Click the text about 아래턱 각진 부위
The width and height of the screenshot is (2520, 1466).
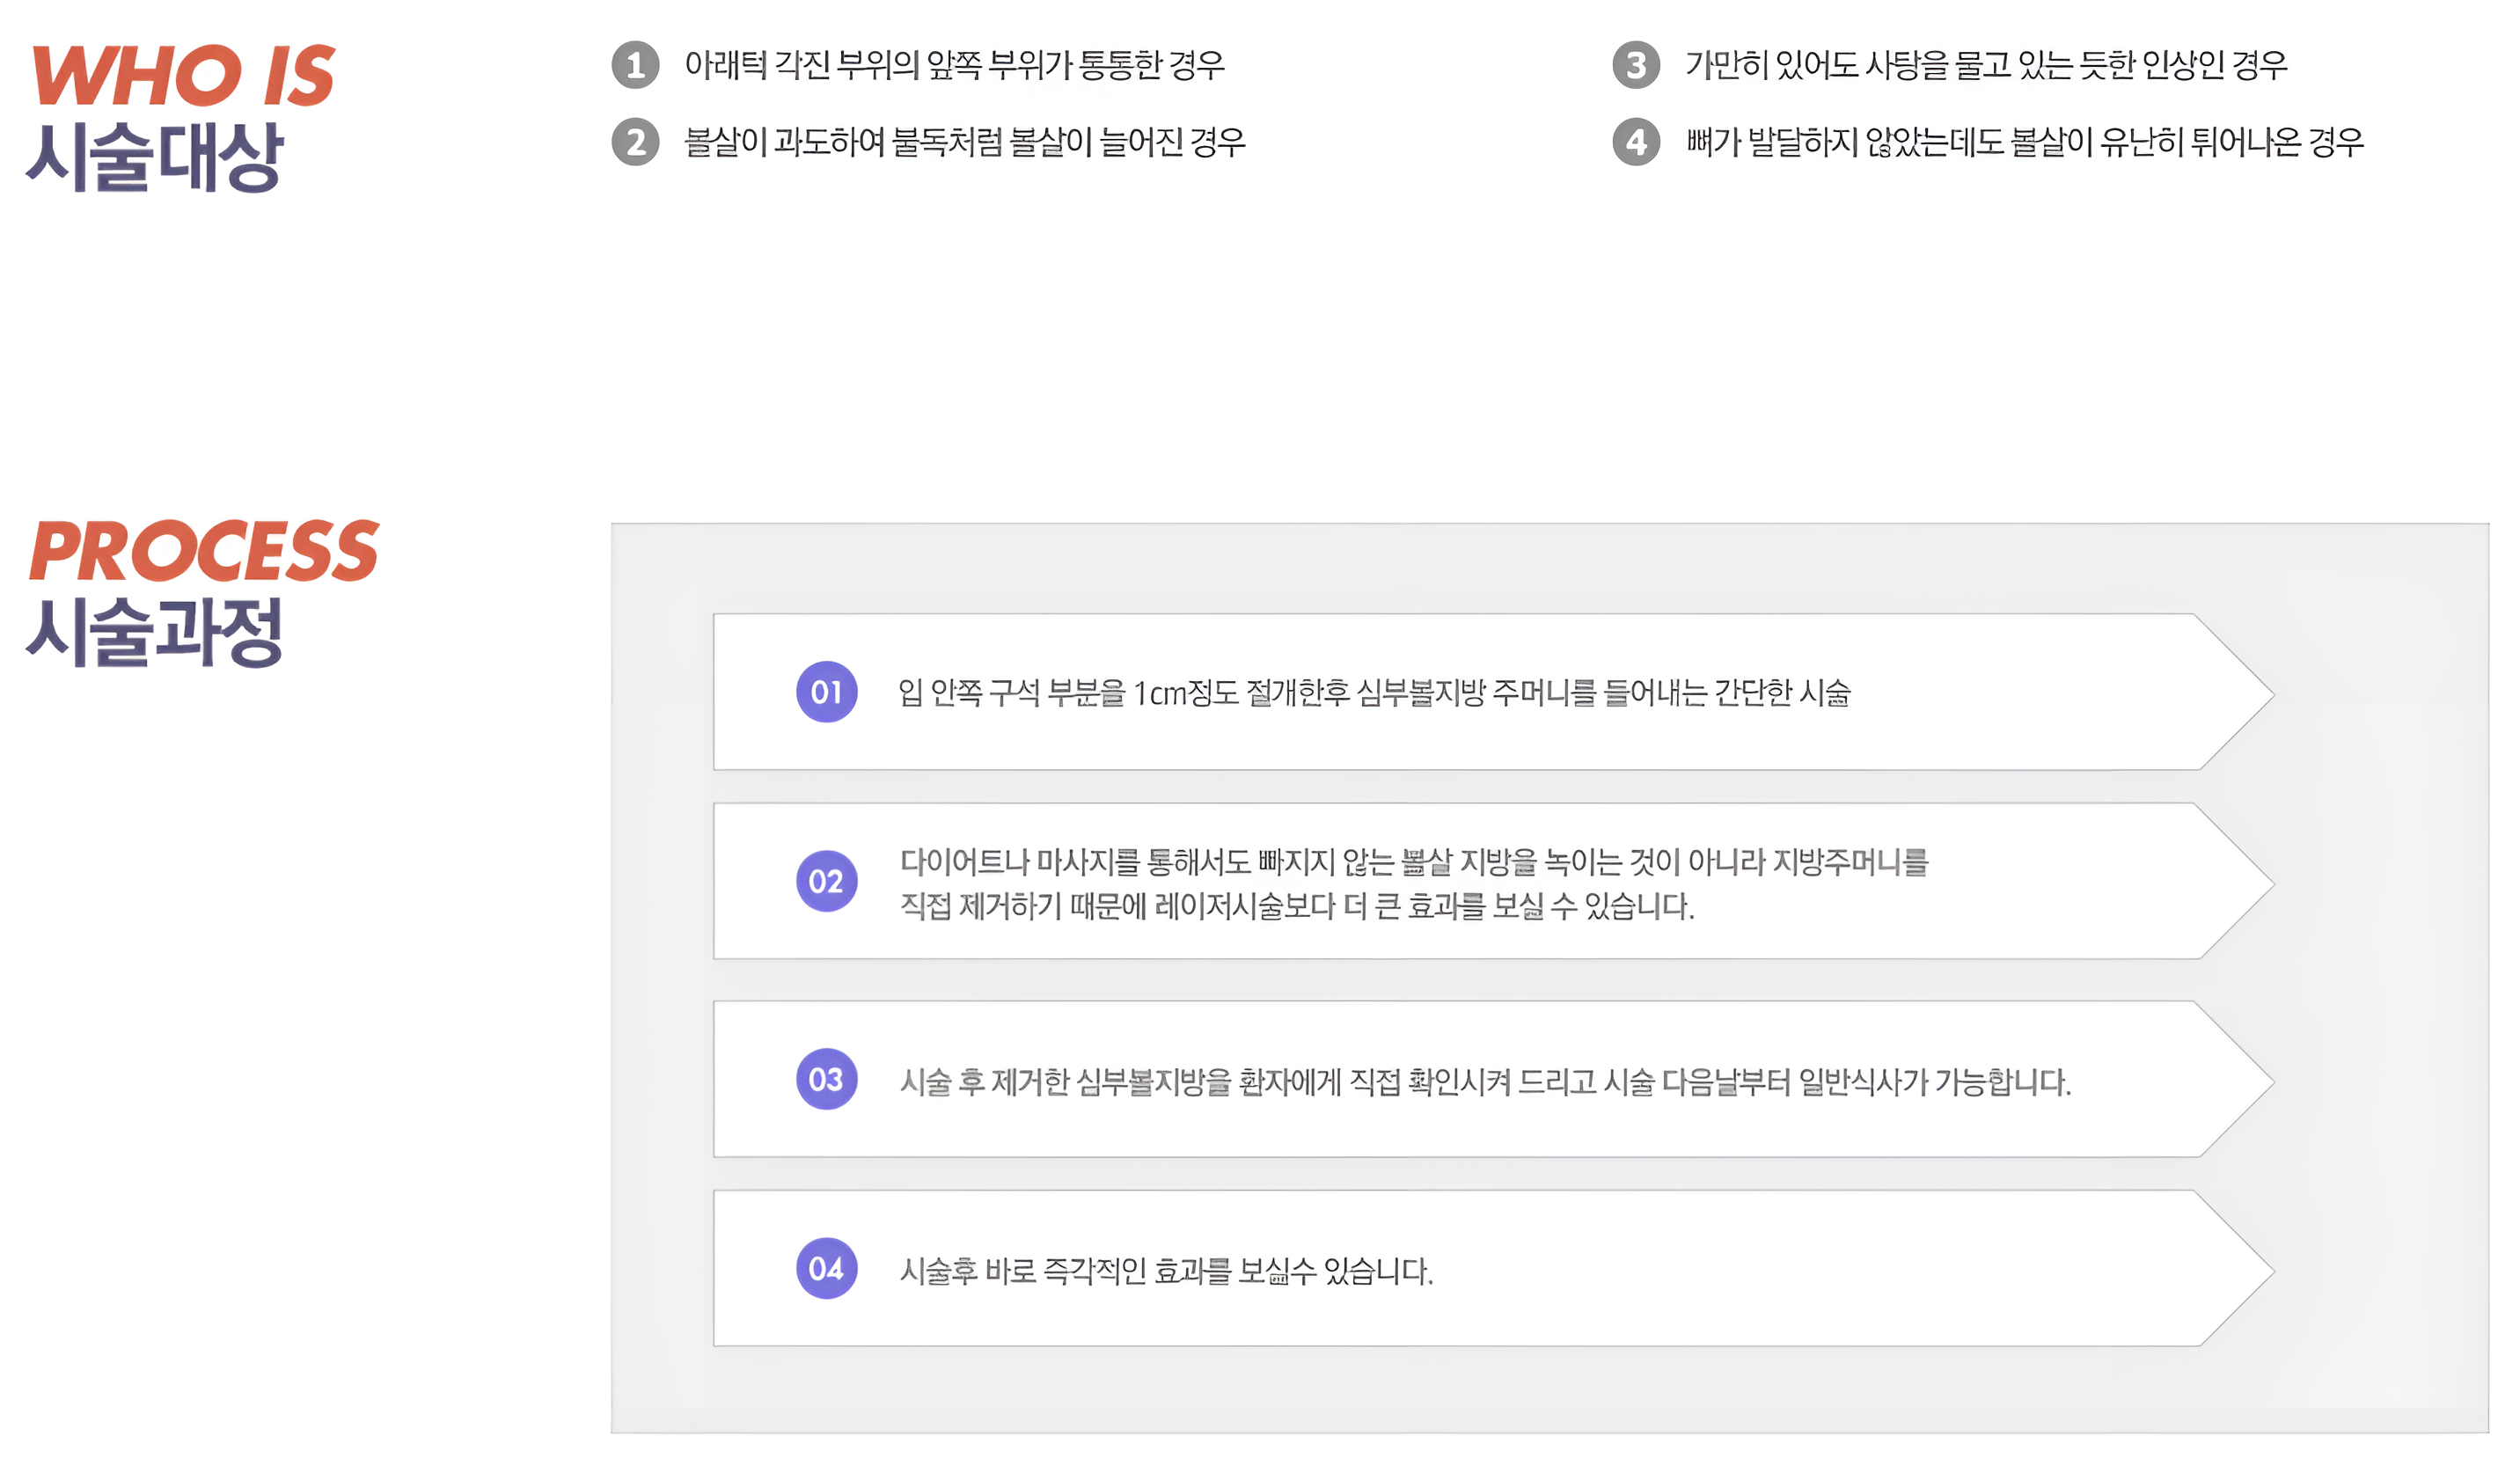coord(955,65)
